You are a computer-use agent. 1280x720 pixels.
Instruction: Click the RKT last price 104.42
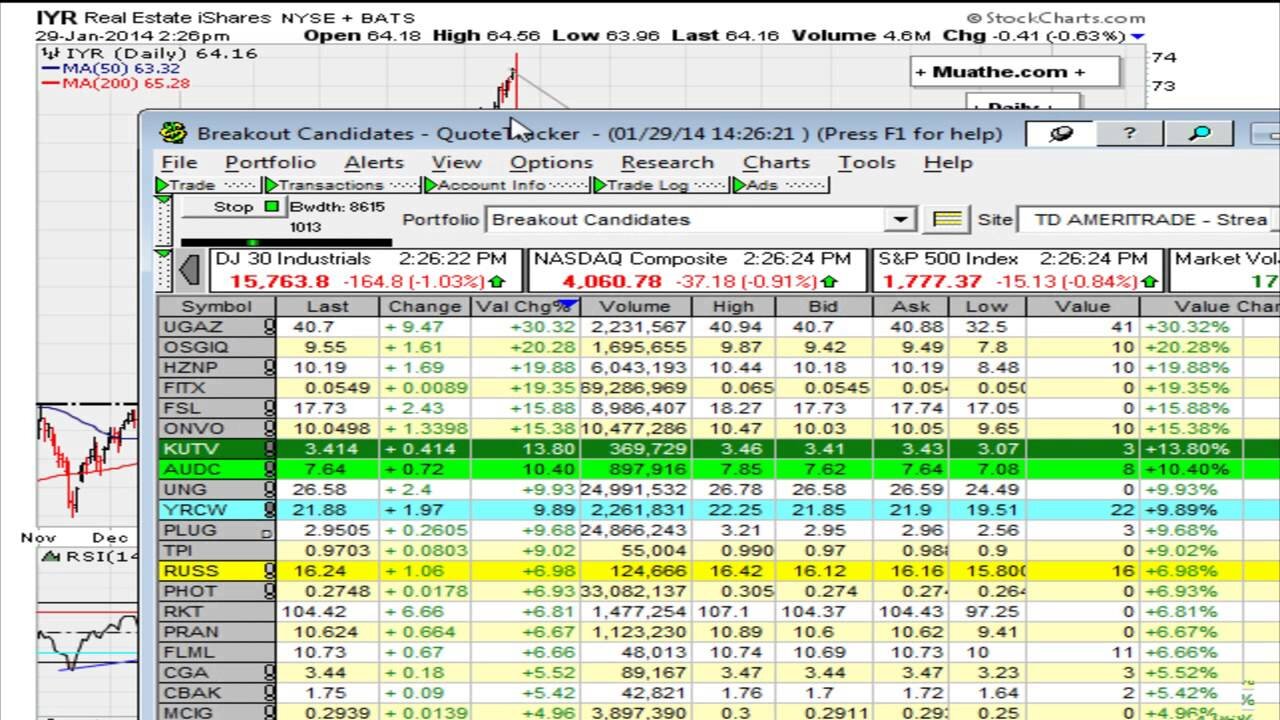pyautogui.click(x=315, y=611)
